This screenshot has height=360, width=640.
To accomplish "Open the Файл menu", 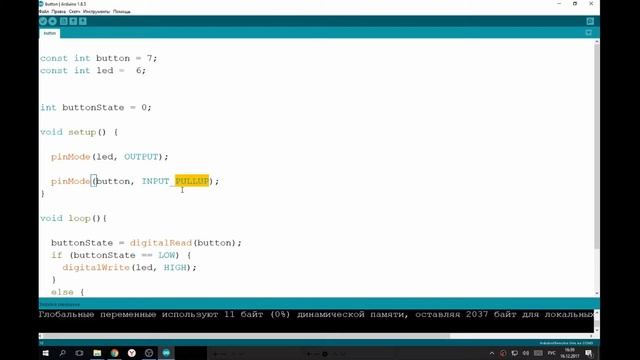I will (x=44, y=12).
